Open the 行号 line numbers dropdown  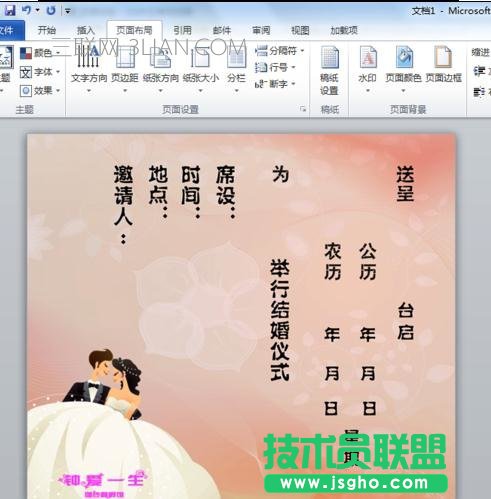[275, 68]
